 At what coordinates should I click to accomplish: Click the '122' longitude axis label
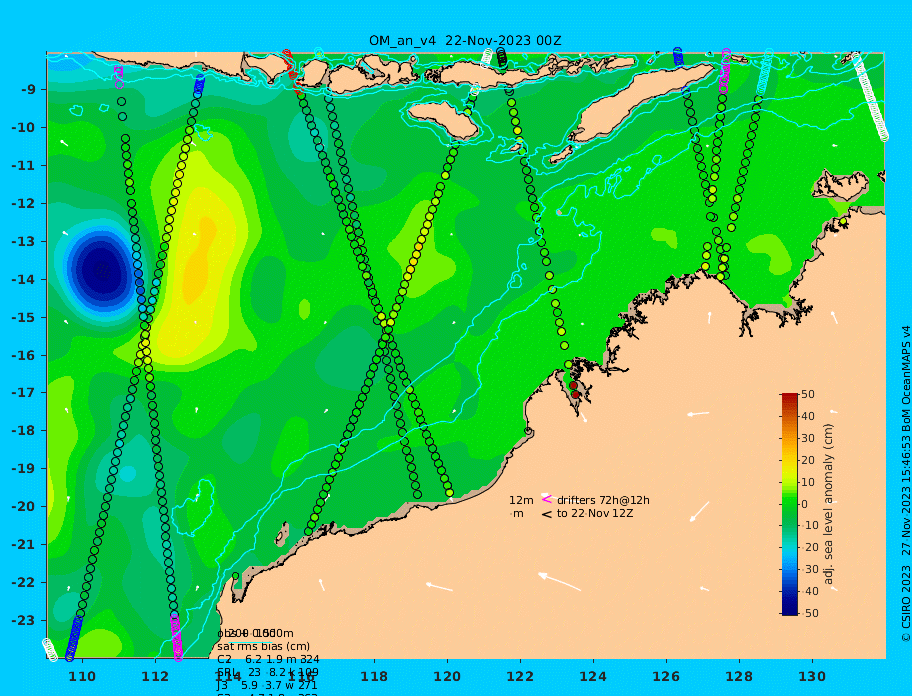520,676
